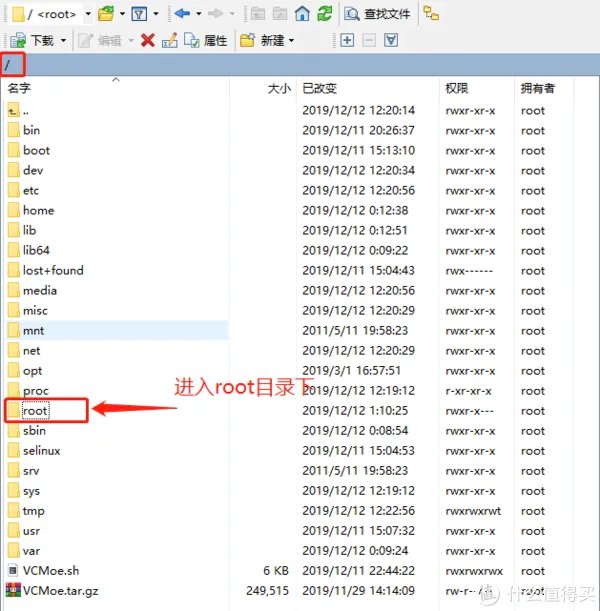The image size is (600, 611).
Task: Click the red Delete X icon
Action: point(147,40)
